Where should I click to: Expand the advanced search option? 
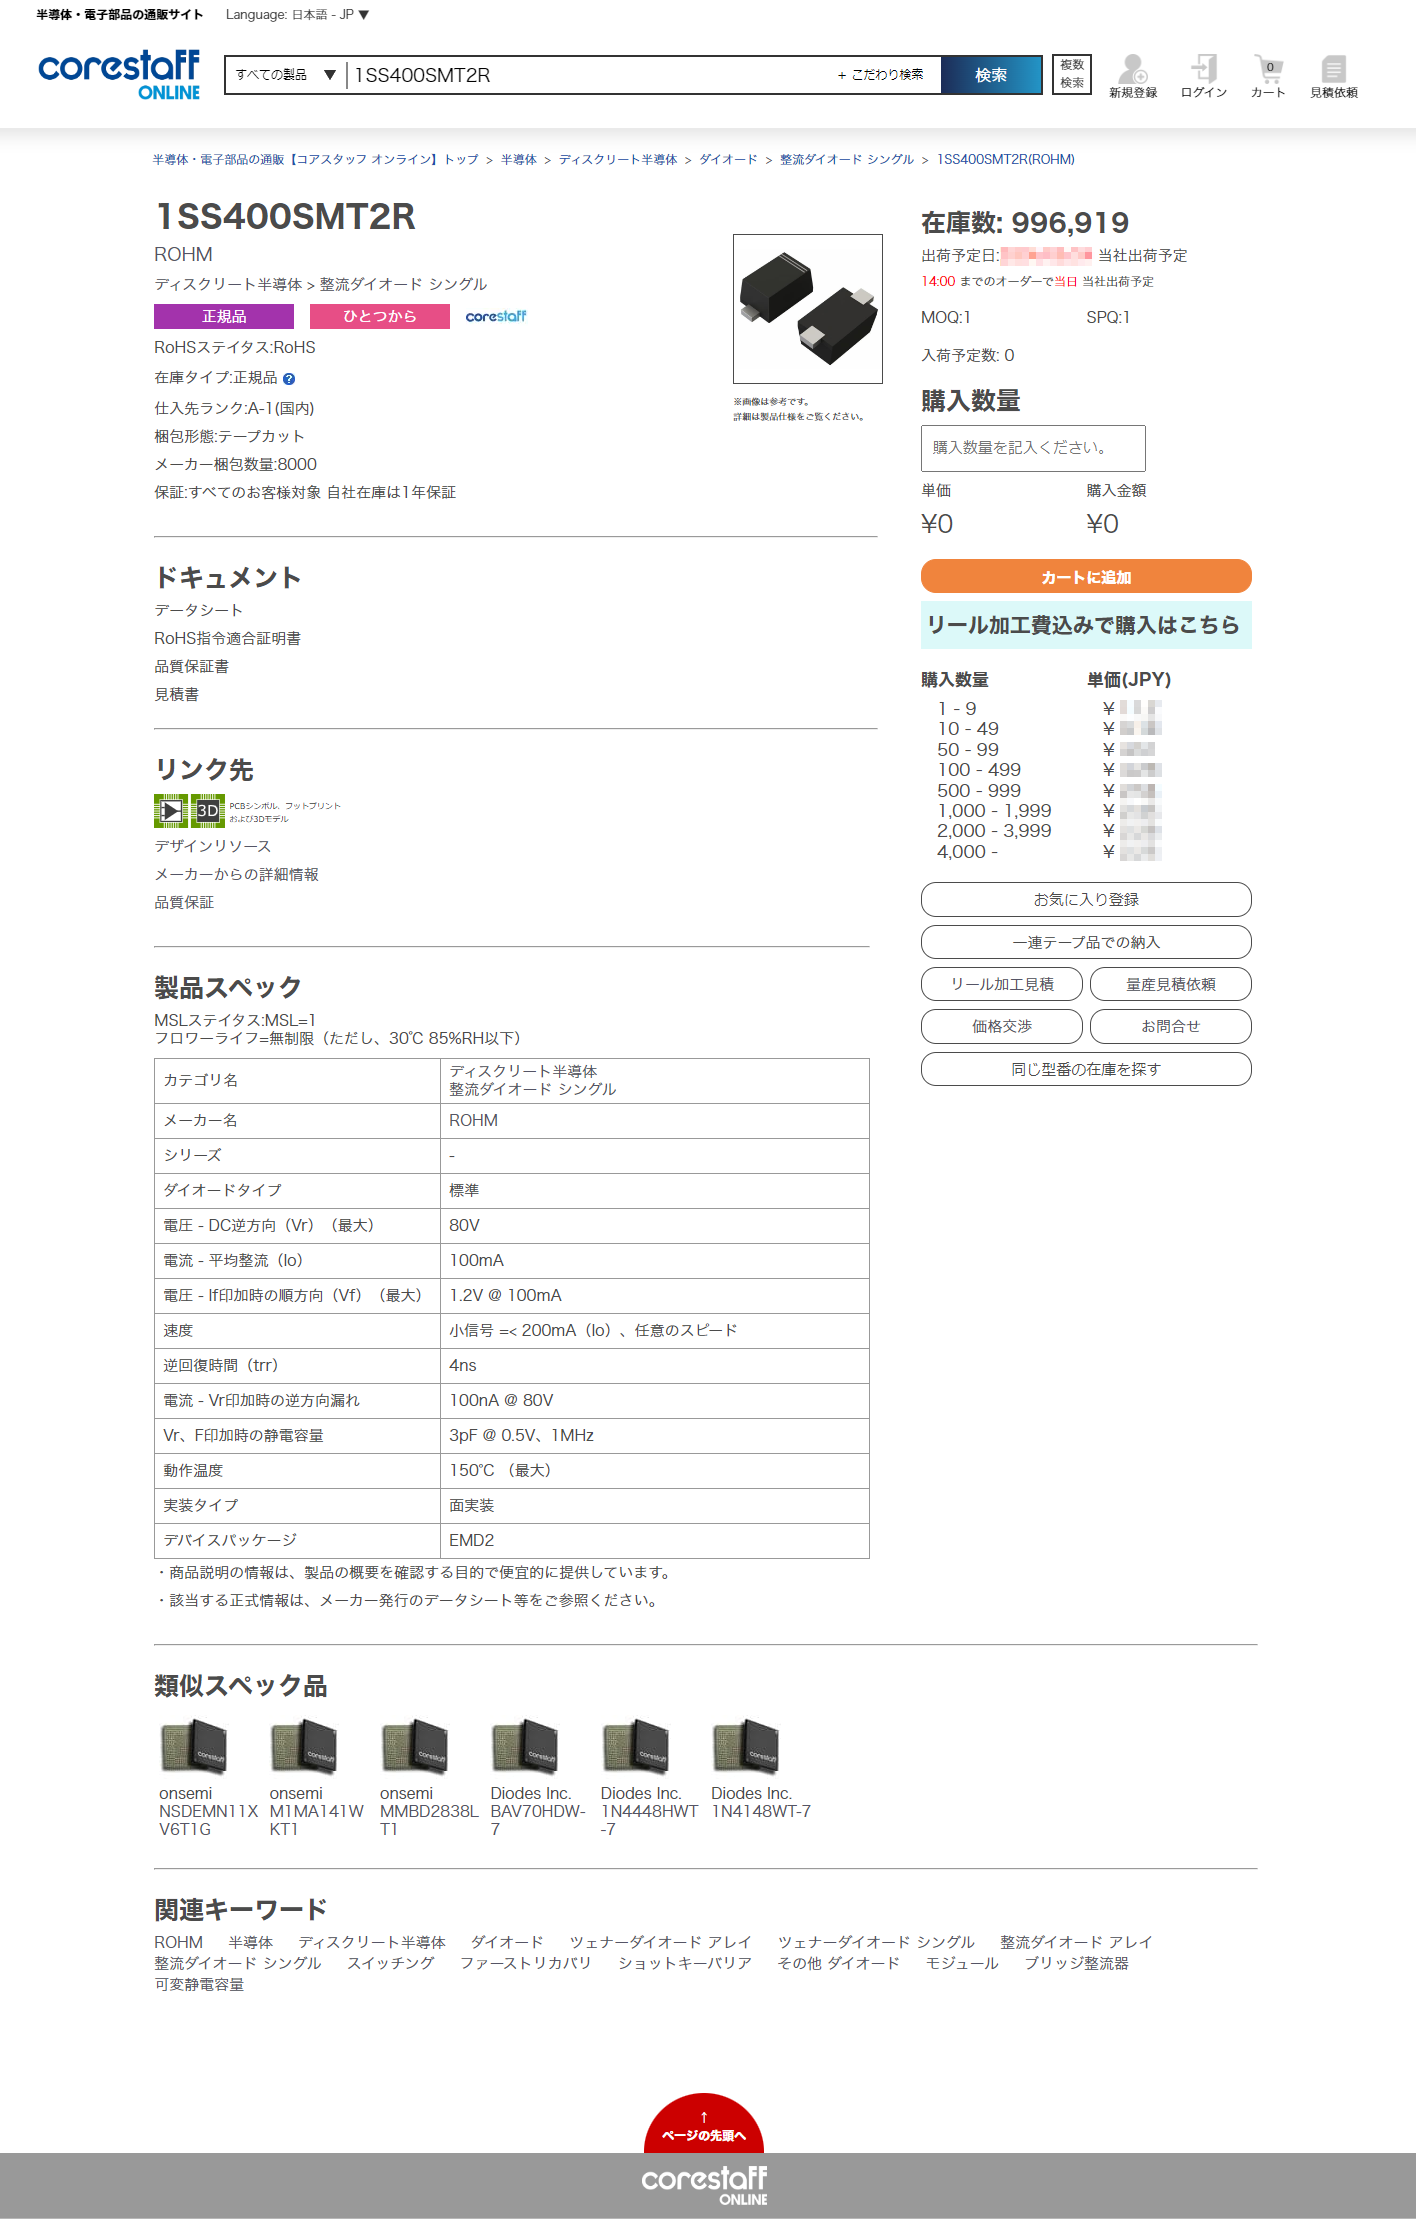pos(881,75)
